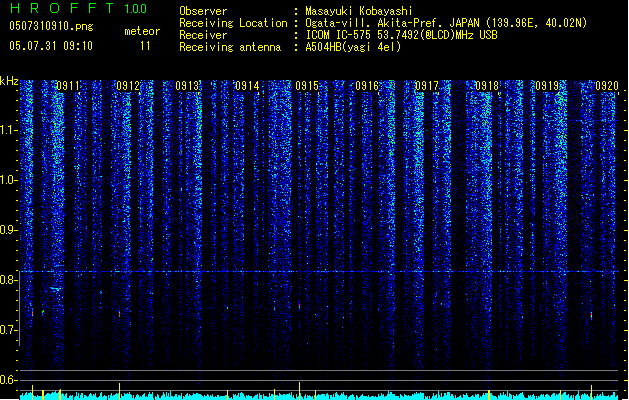Click the 0918 time marker

click(487, 85)
